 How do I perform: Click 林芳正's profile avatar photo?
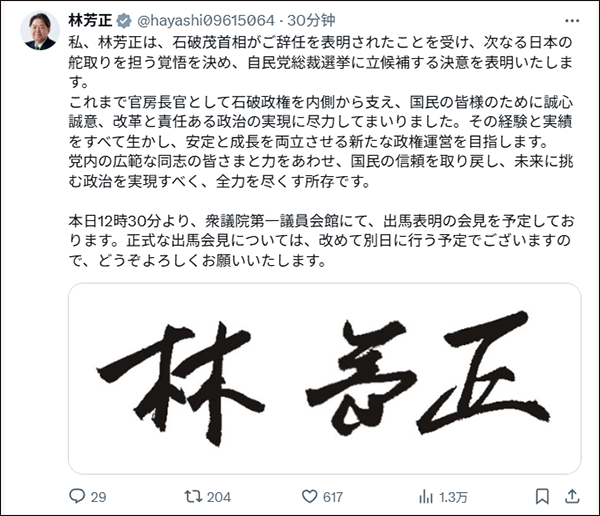click(39, 32)
